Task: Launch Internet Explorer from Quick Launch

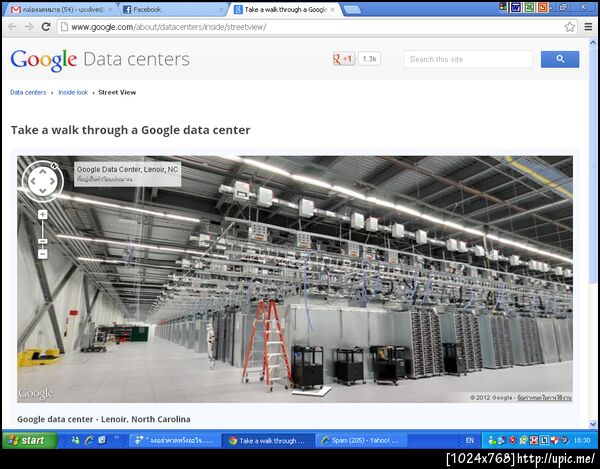Action: (x=89, y=440)
